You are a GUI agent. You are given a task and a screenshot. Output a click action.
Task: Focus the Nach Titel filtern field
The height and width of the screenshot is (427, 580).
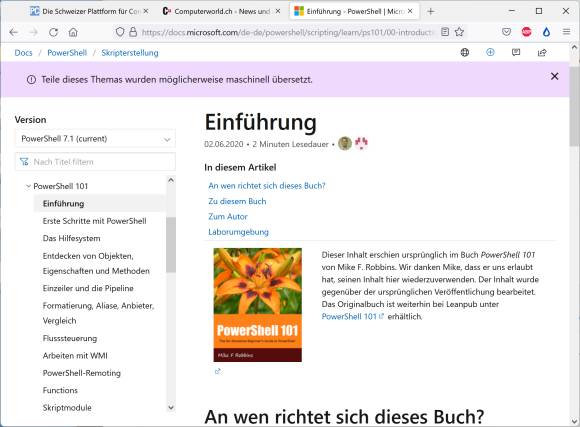(95, 162)
